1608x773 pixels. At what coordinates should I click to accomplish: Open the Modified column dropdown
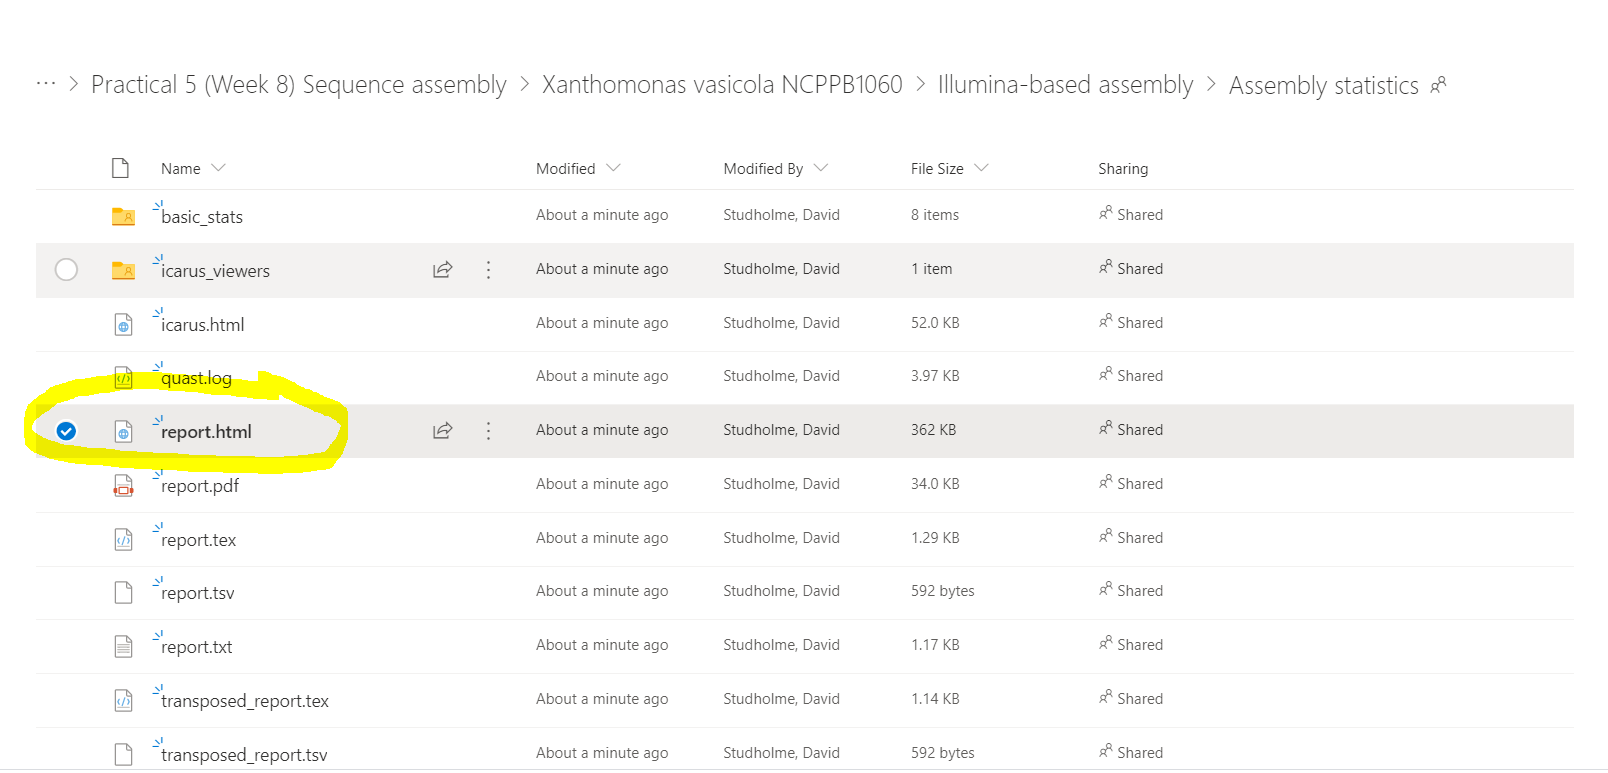(613, 168)
